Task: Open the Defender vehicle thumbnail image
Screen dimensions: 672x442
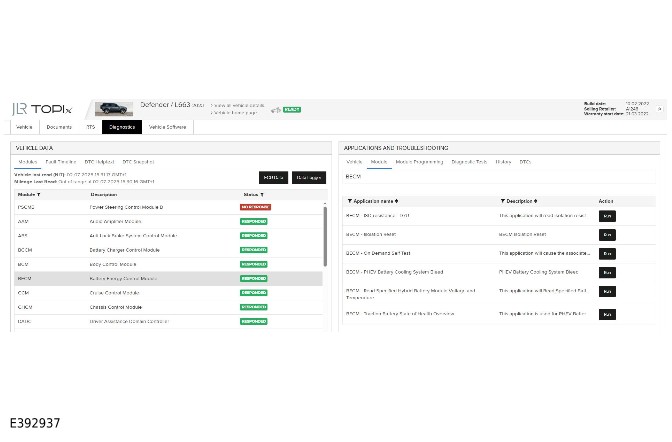Action: coord(114,109)
